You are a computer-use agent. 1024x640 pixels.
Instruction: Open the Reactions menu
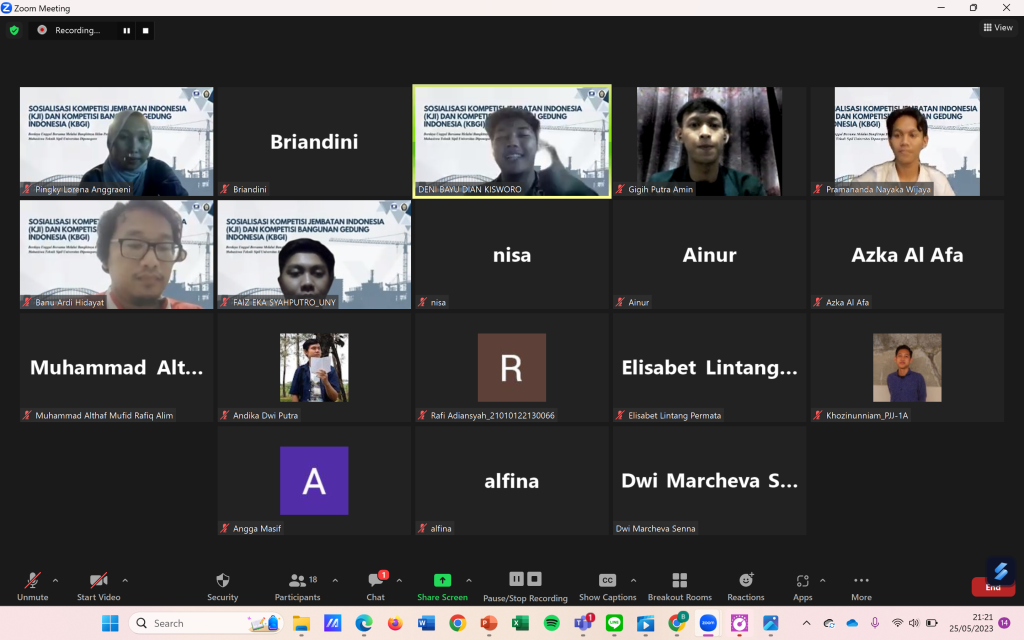745,585
